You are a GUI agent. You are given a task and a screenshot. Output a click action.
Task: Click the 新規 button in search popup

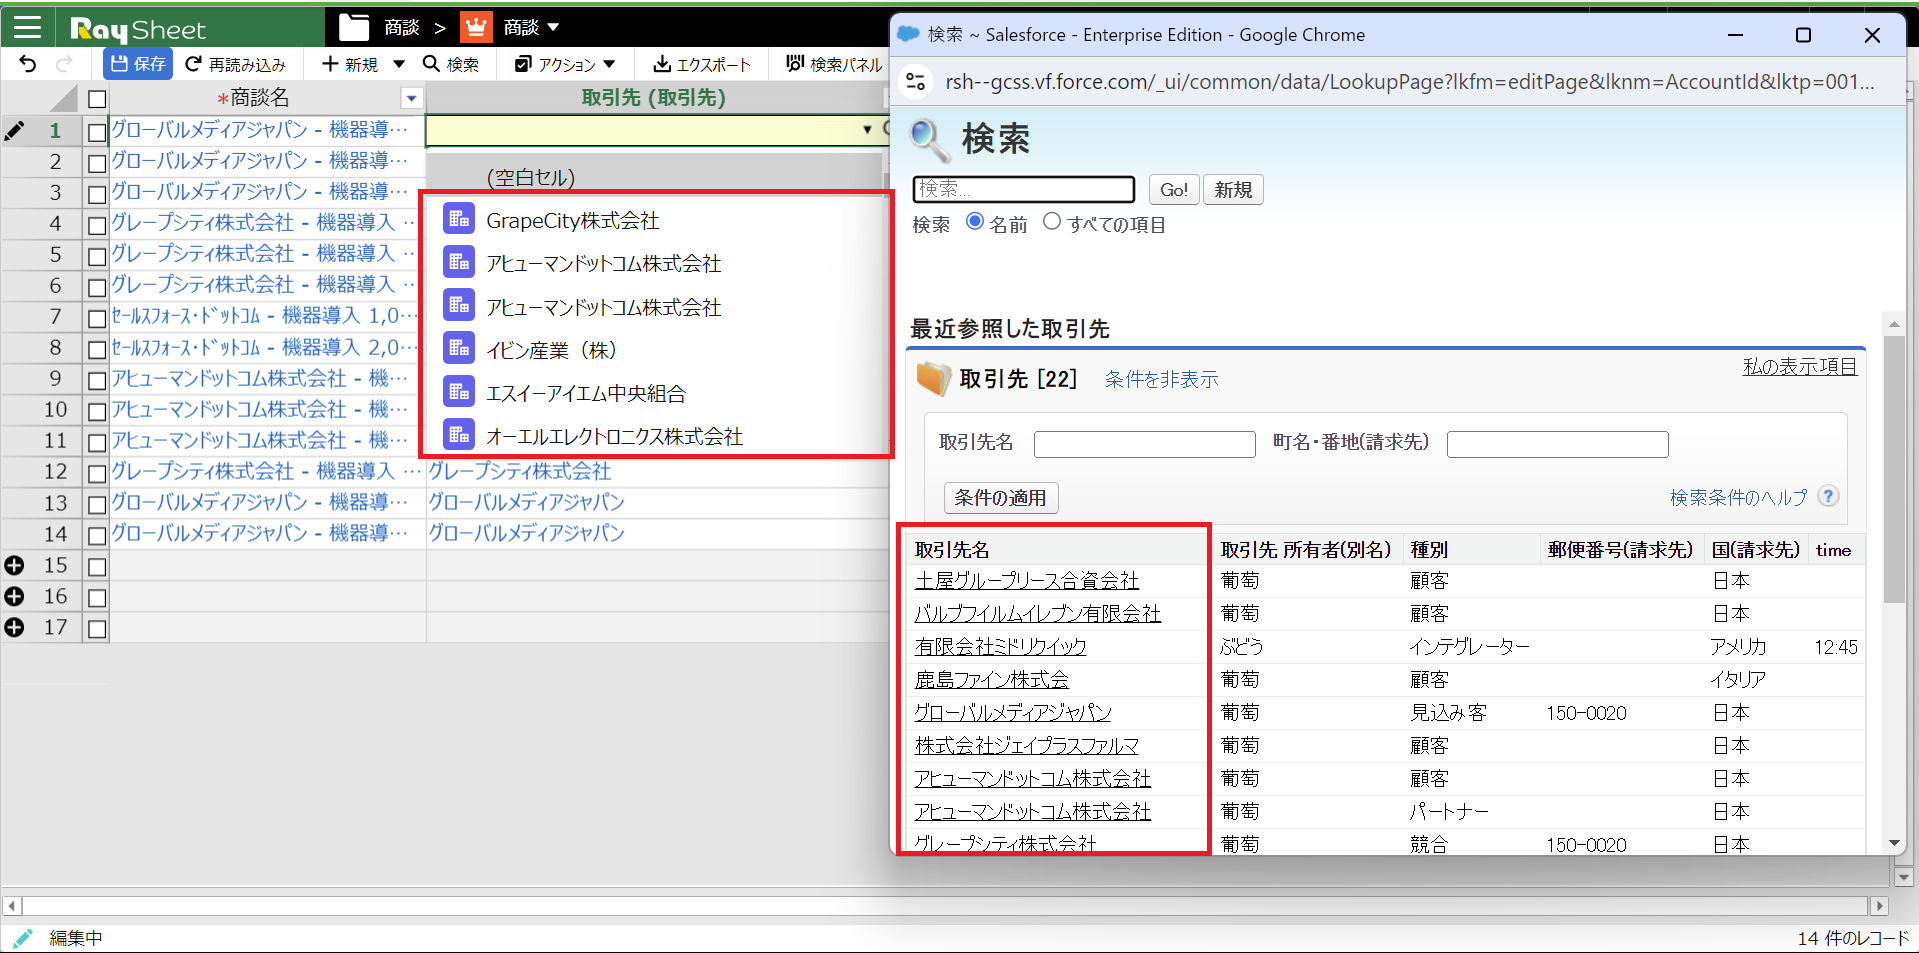(x=1233, y=189)
